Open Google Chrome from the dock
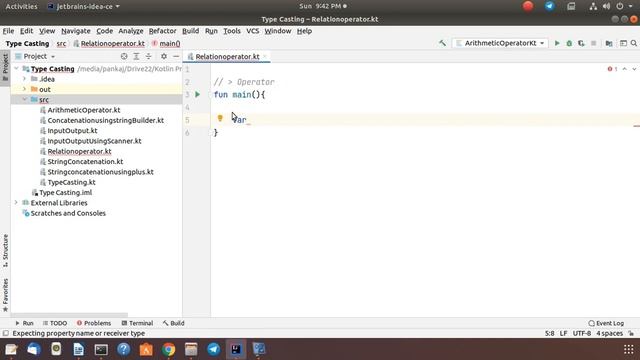 click(169, 349)
